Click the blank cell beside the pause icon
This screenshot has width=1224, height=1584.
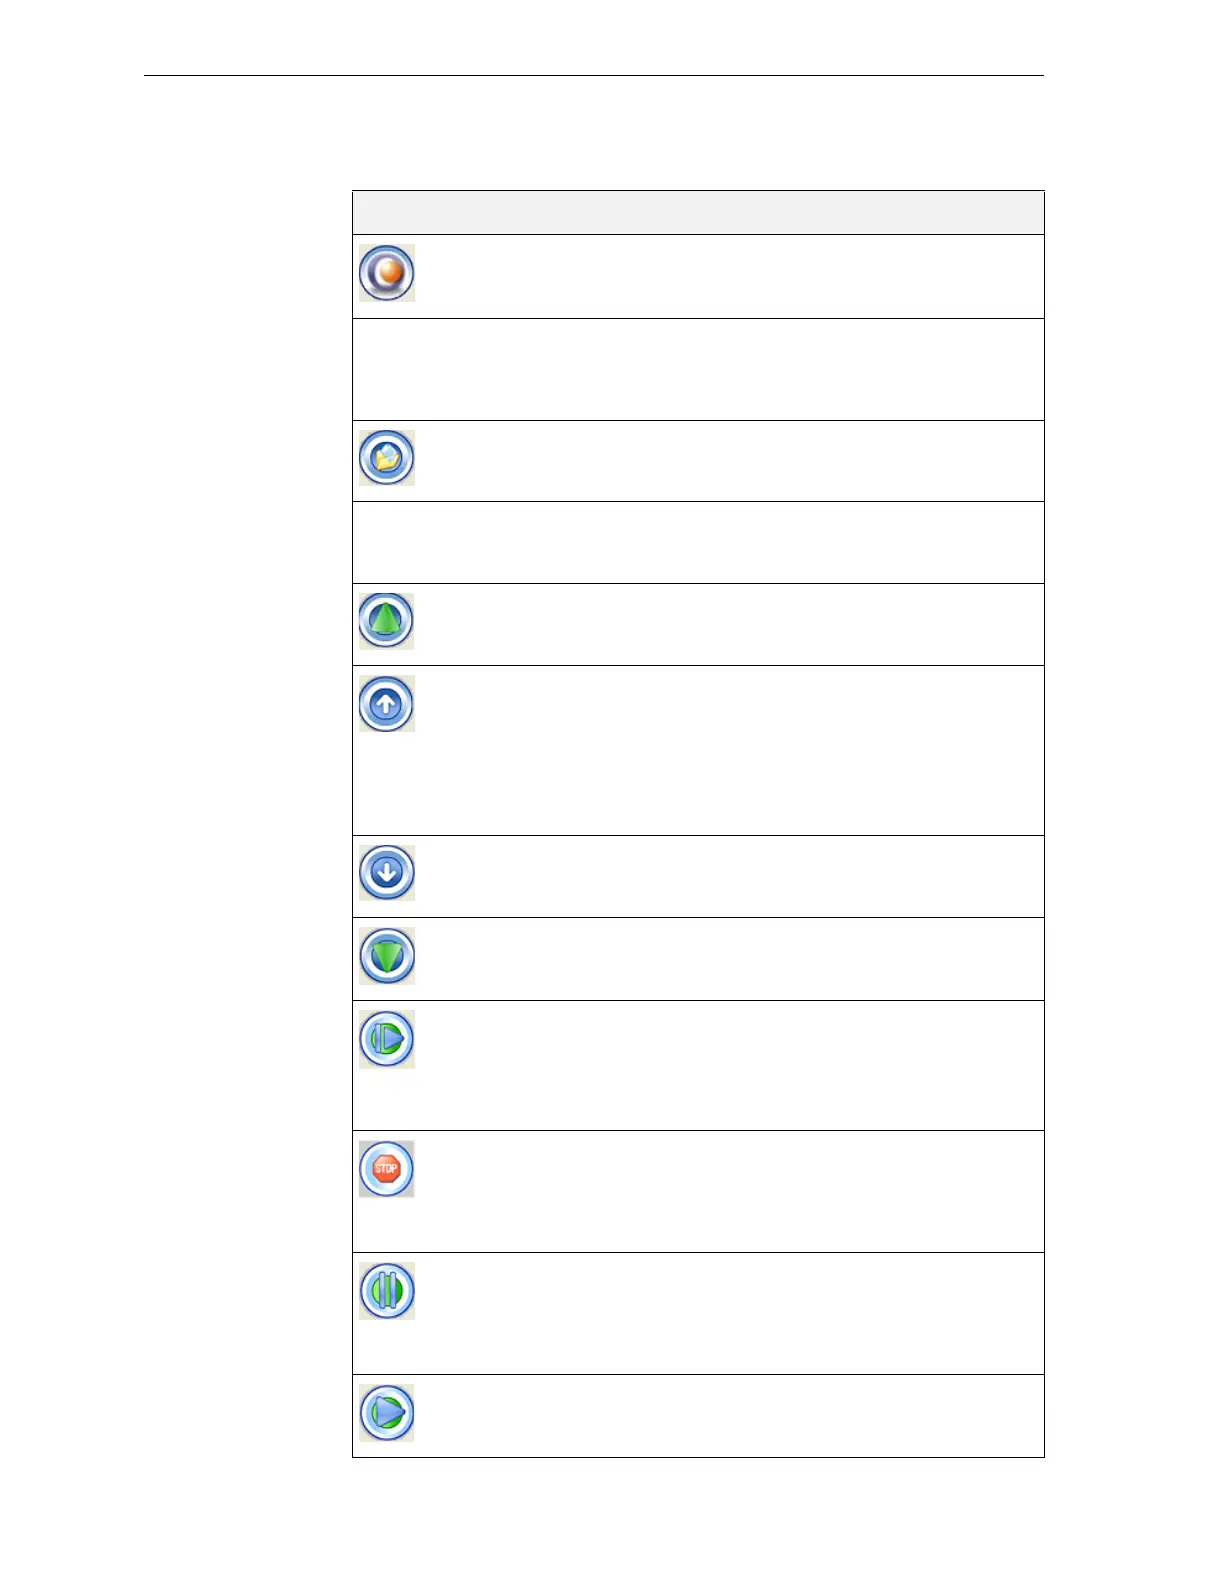[x=730, y=1313]
